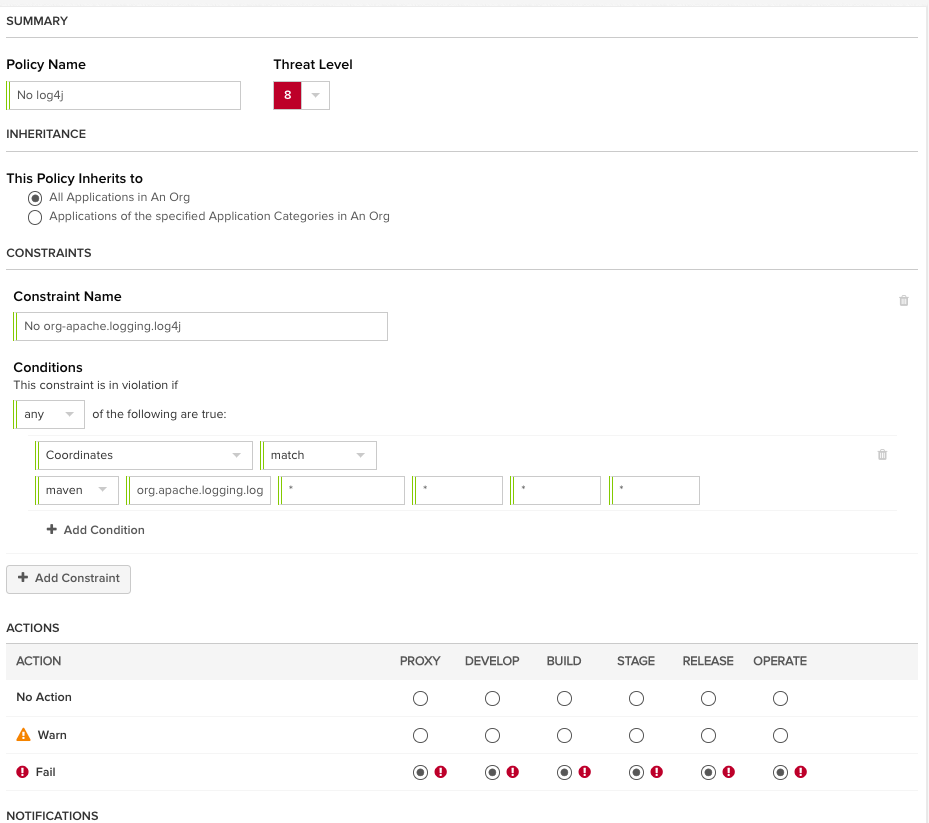Open the maven format dropdown

point(78,490)
